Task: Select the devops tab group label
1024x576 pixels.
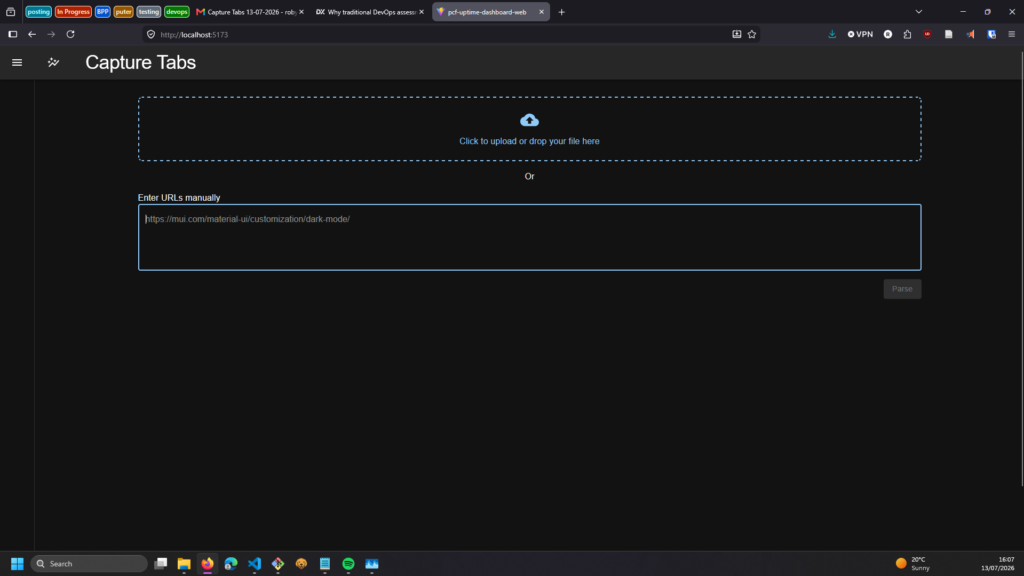Action: click(x=176, y=12)
